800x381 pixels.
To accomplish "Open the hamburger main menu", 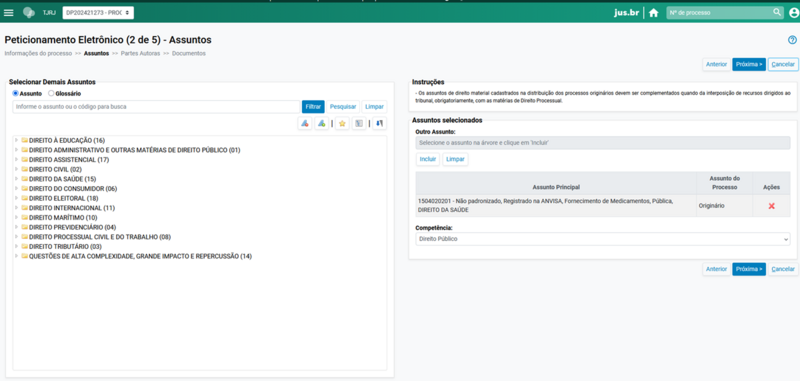I will 9,13.
